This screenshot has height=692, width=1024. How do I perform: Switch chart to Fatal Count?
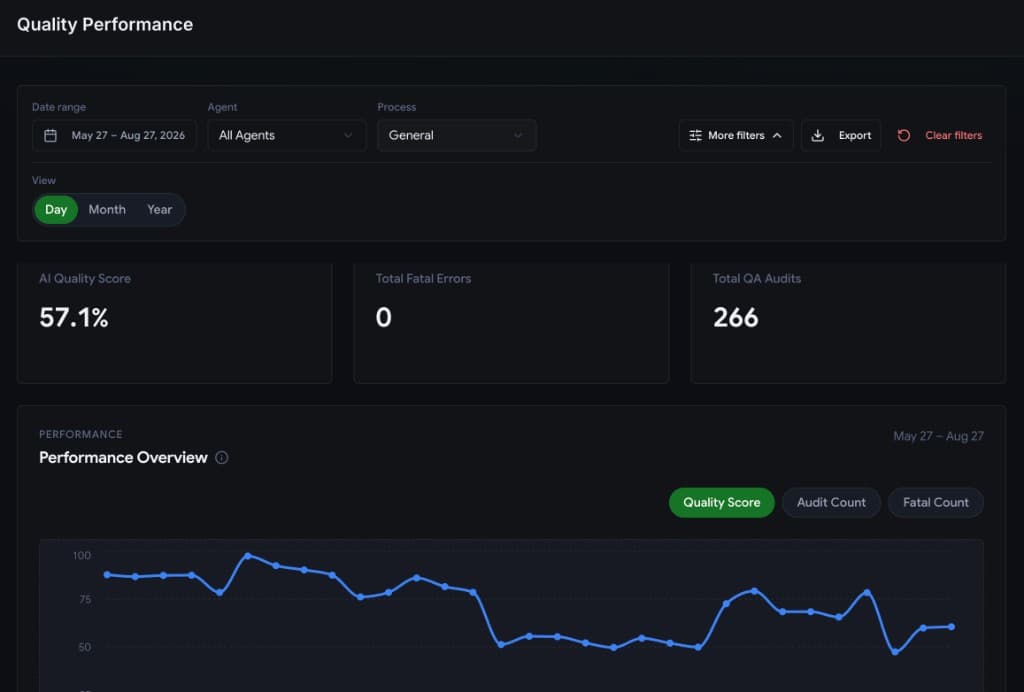[936, 503]
